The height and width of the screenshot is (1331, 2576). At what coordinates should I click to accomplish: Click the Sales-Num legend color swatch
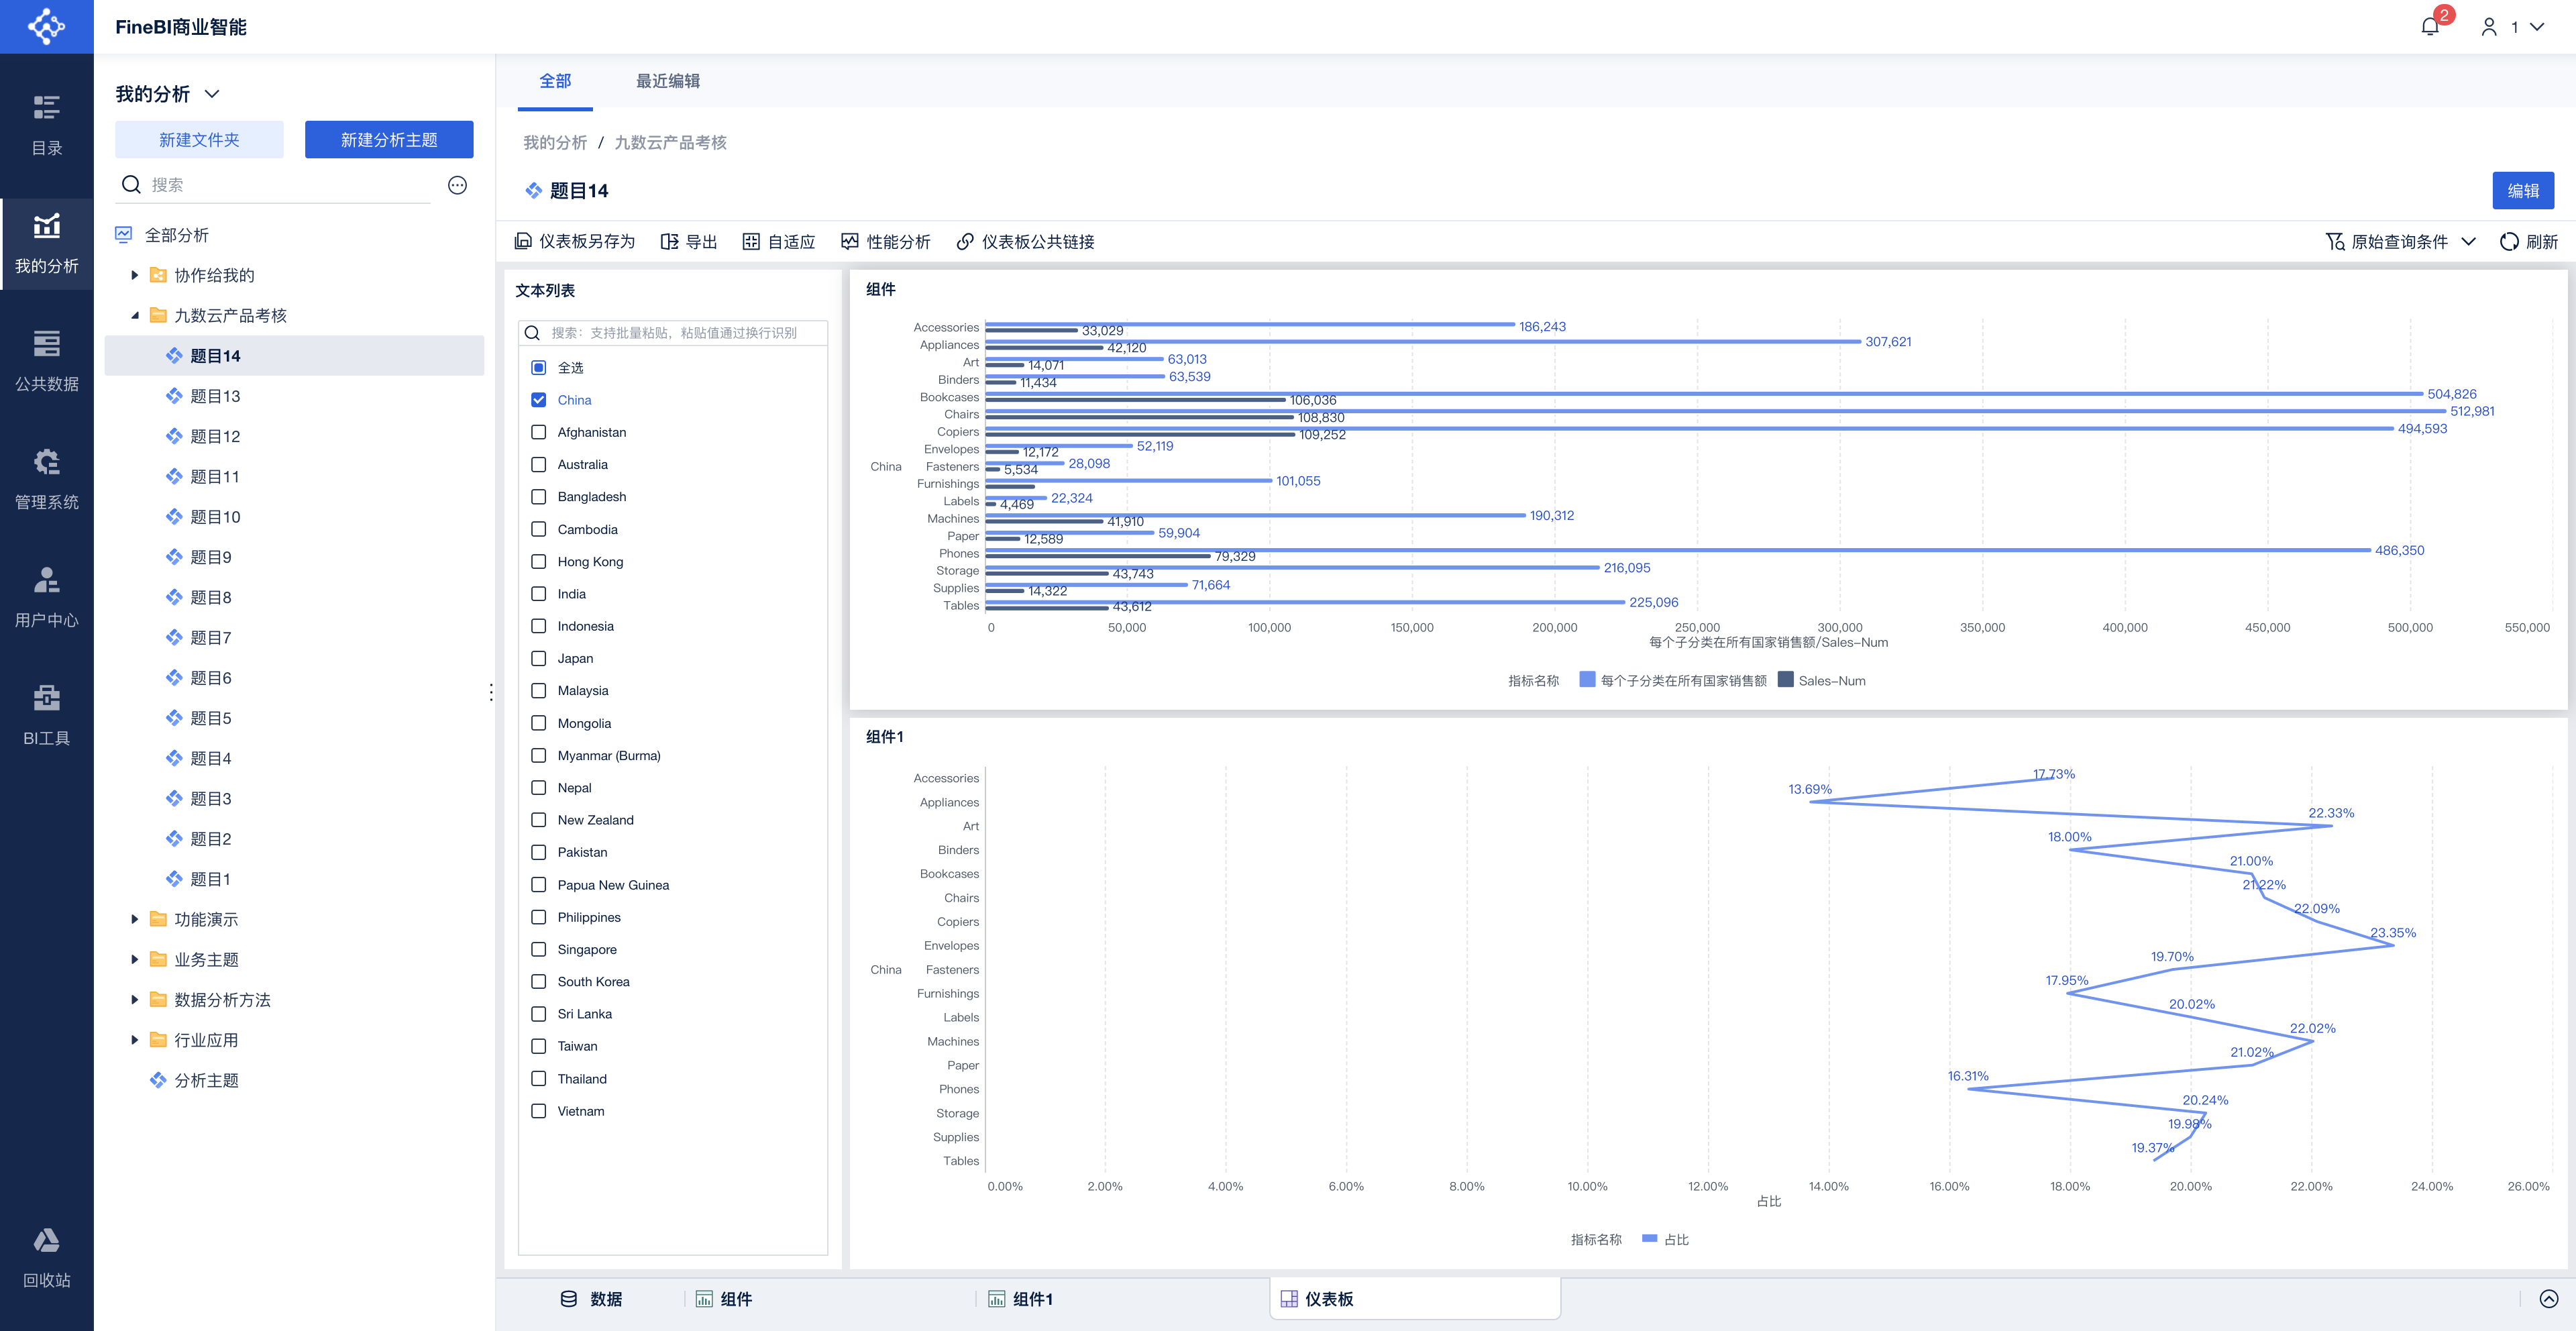click(1786, 680)
